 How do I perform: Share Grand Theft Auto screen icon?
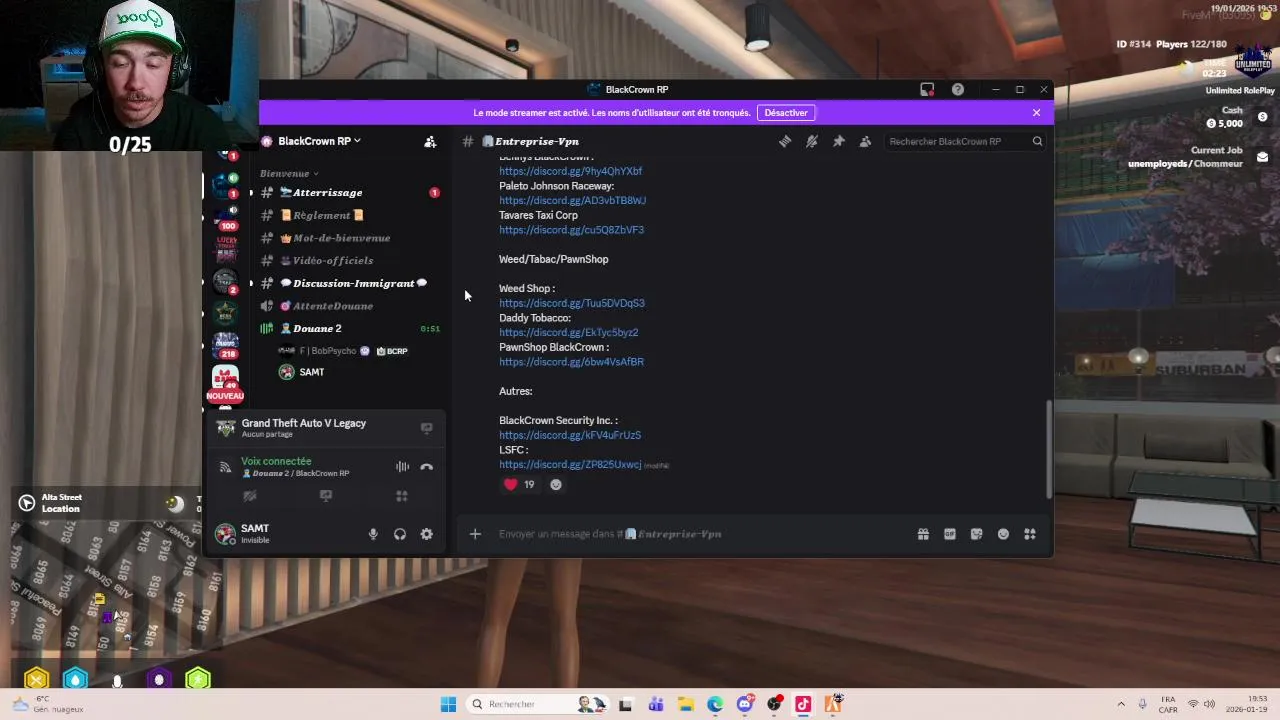tap(426, 428)
